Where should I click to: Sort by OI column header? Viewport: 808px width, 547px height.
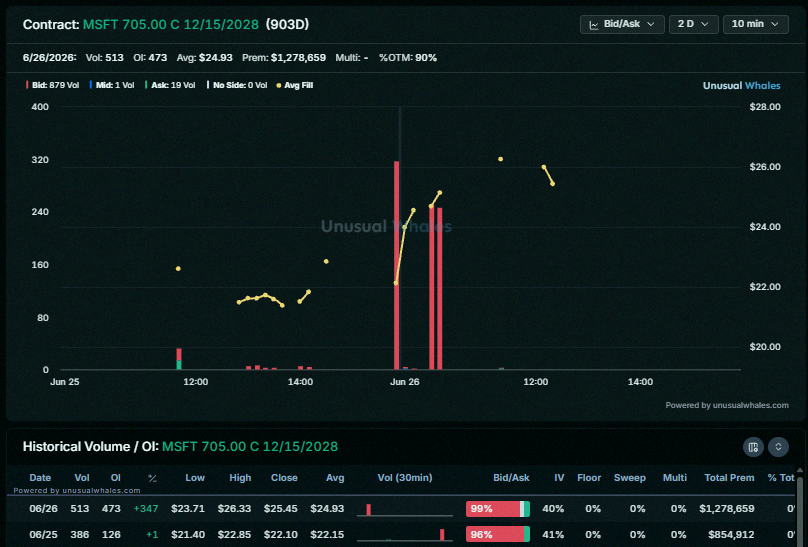(x=115, y=478)
